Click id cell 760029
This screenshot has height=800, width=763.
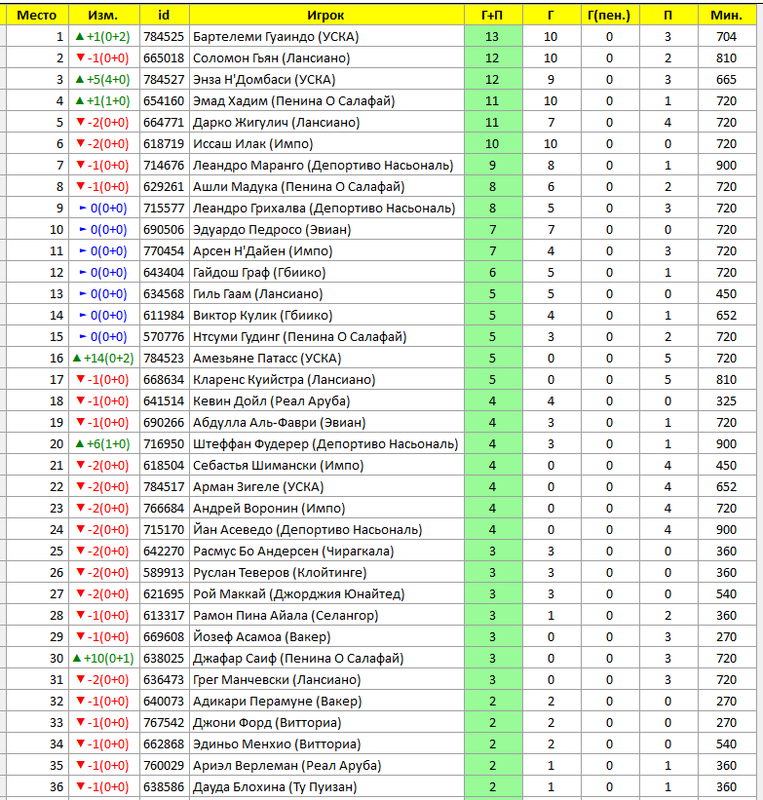[163, 765]
